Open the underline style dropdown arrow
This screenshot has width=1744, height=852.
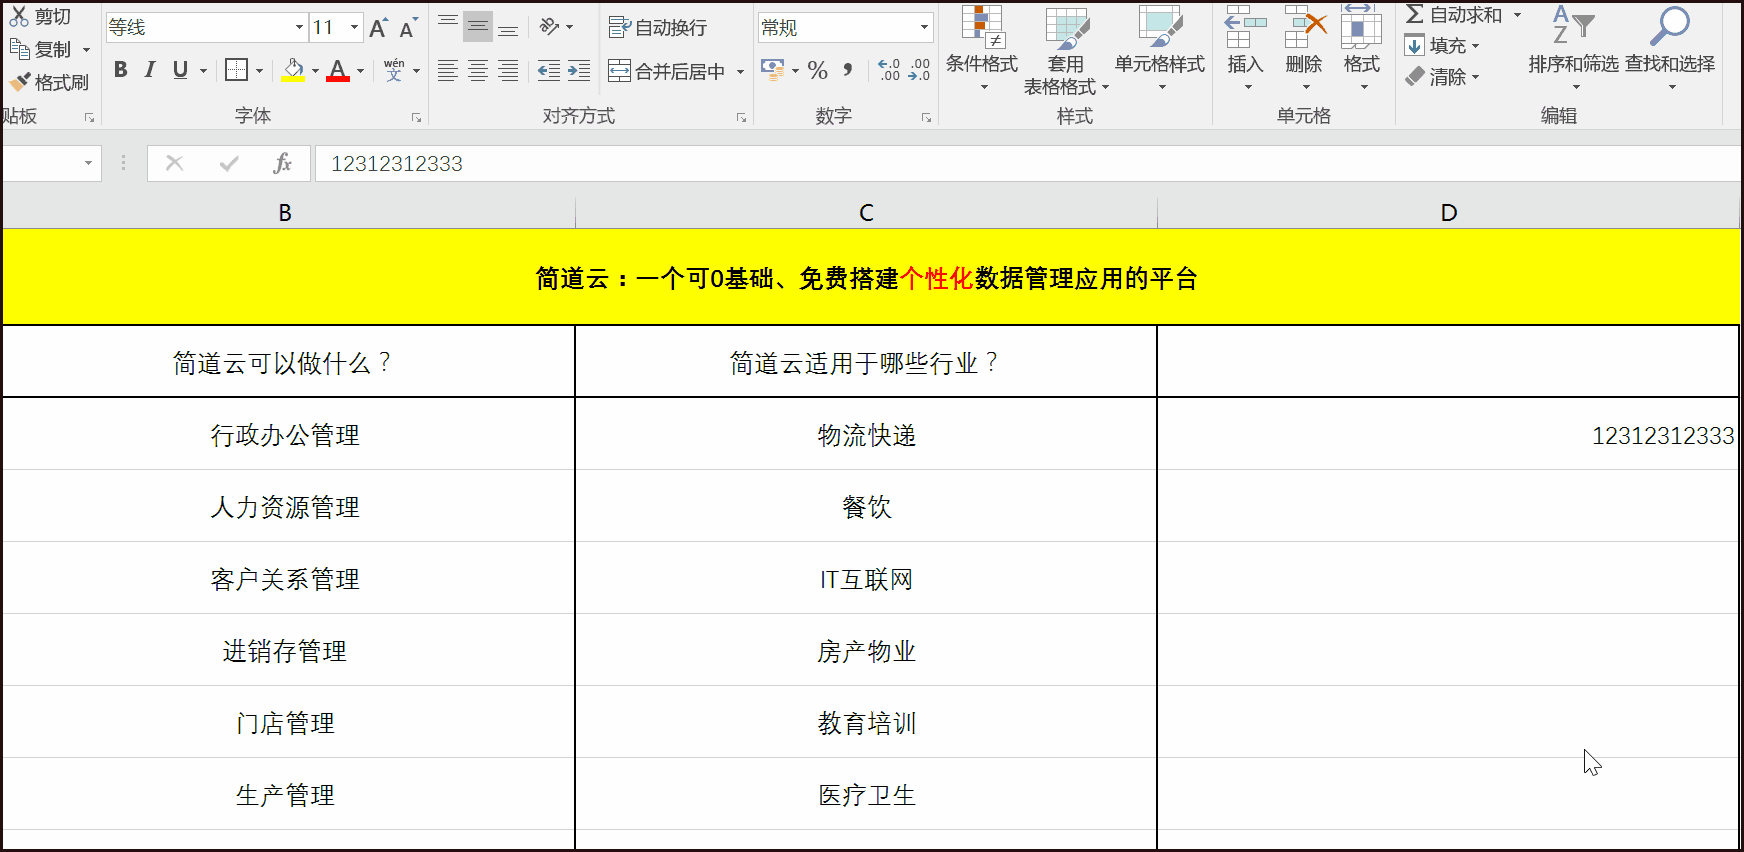coord(203,71)
